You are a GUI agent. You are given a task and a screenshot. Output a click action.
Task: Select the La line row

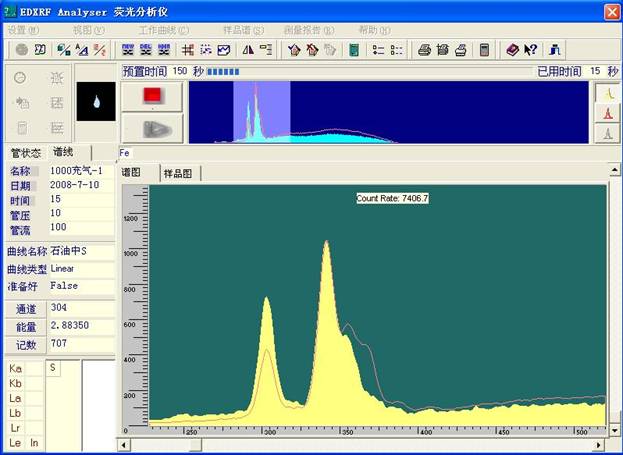(16, 398)
